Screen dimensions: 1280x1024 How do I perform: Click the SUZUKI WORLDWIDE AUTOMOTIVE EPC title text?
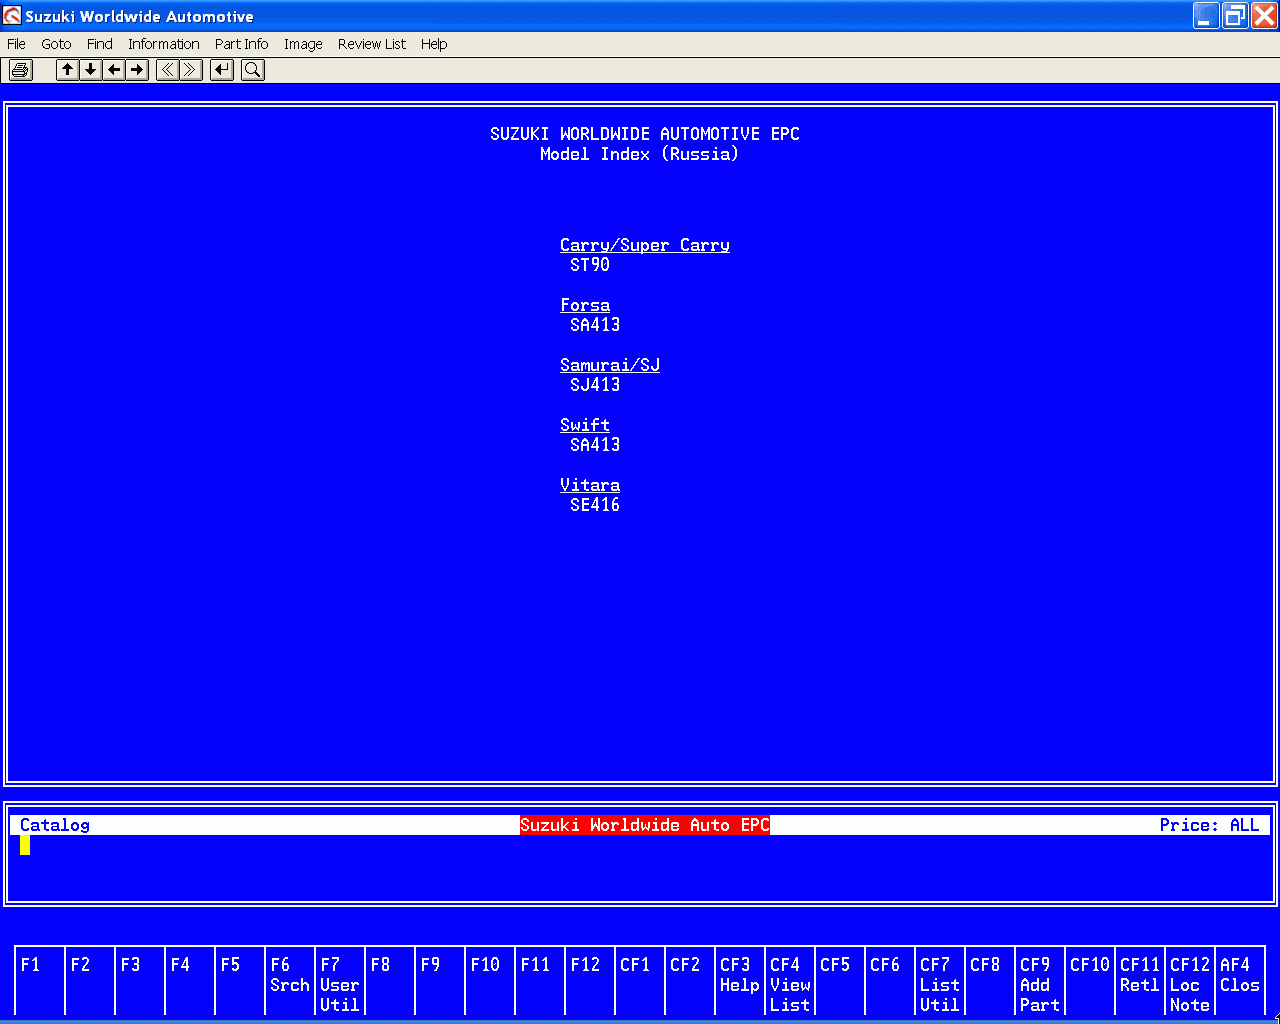pyautogui.click(x=645, y=134)
